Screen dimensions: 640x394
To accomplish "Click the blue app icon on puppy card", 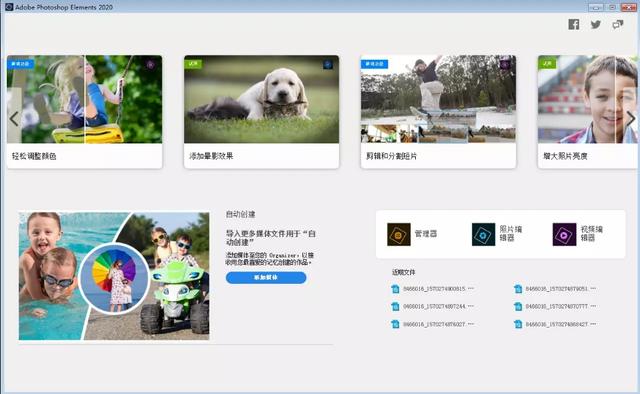I will click(328, 65).
